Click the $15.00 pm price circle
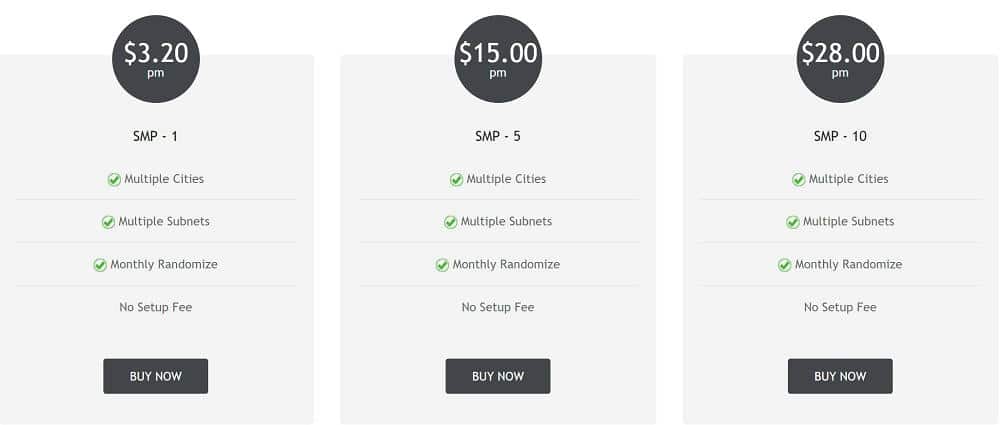Viewport: 1000px width, 425px height. (498, 59)
